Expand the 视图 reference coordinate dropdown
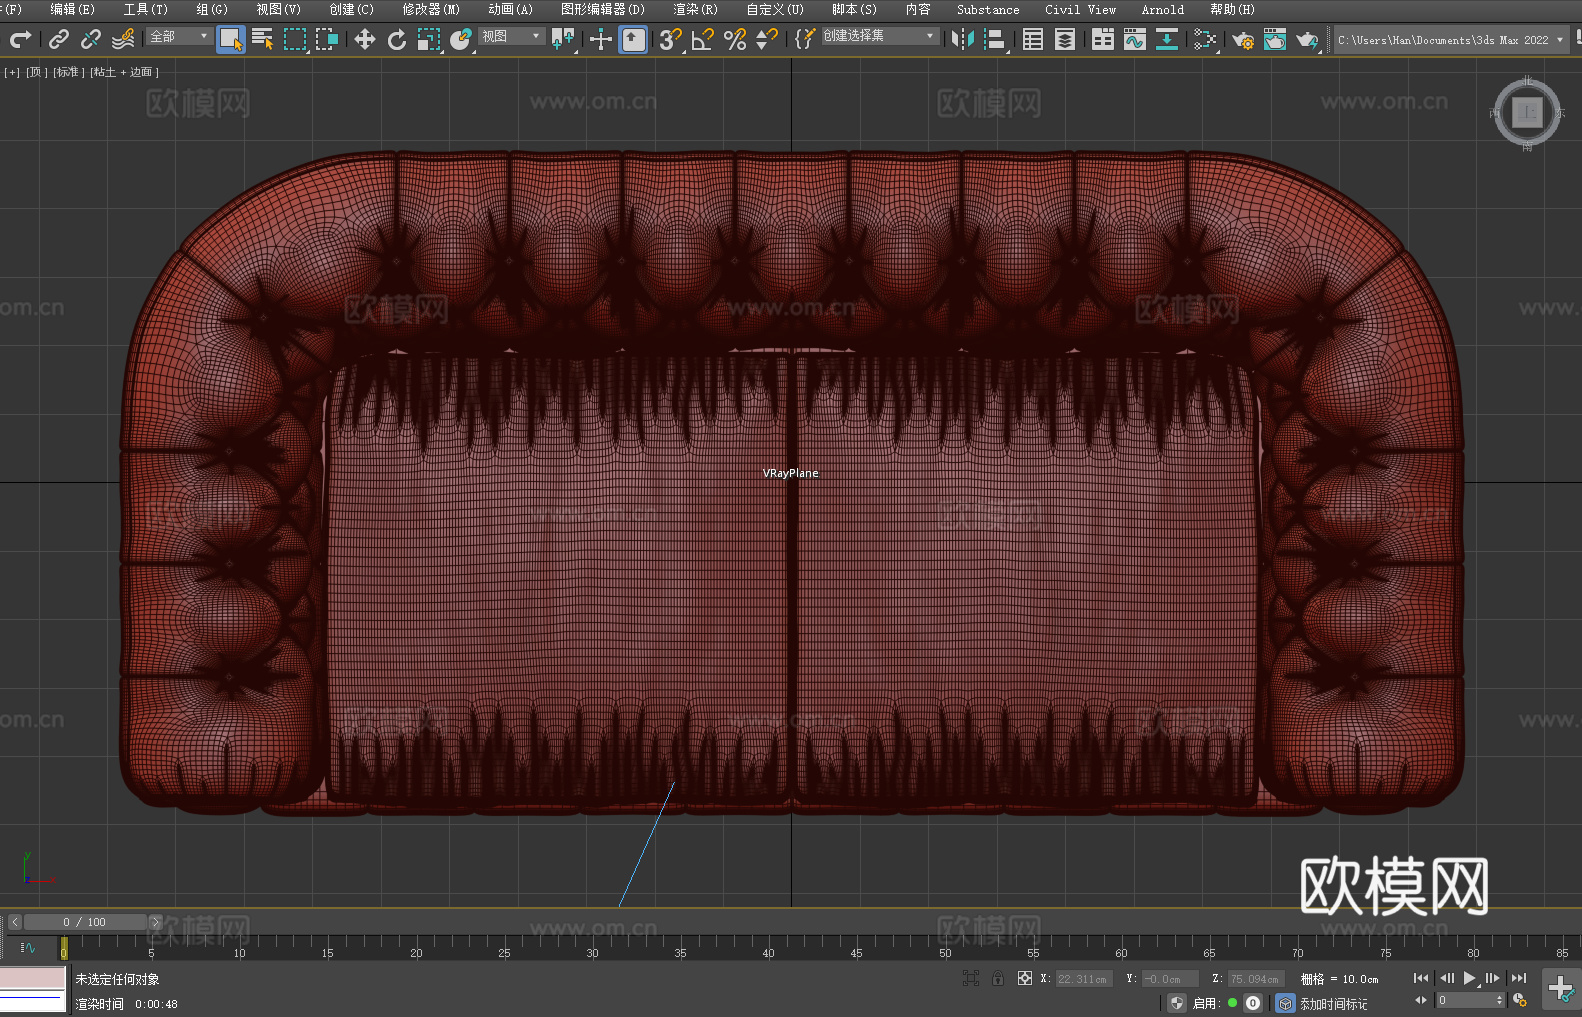The image size is (1582, 1017). (x=511, y=36)
